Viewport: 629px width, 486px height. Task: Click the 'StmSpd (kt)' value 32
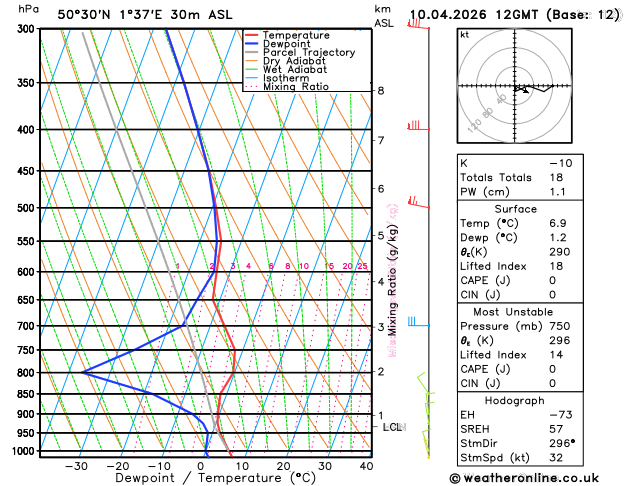tap(556, 458)
